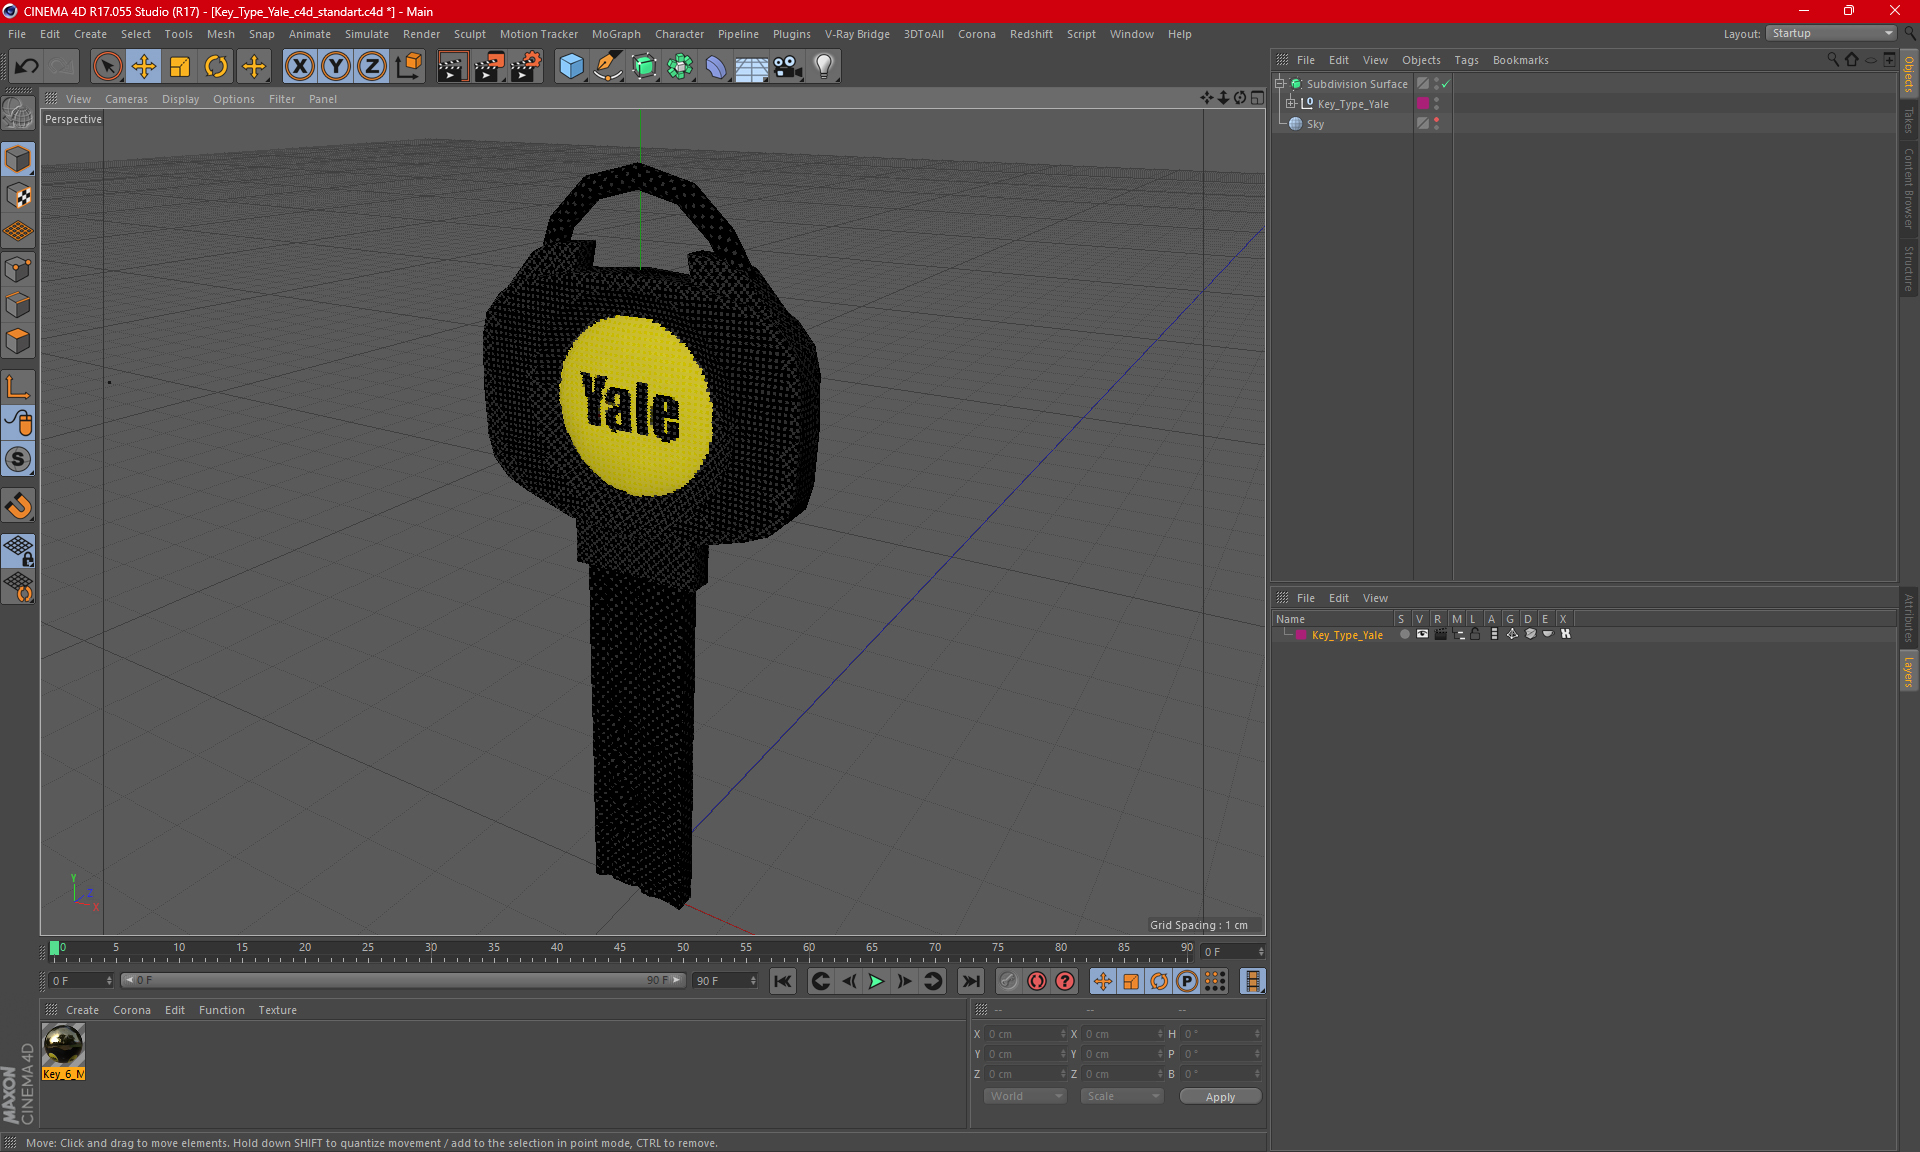The width and height of the screenshot is (1920, 1152).
Task: Open the MoGraph menu
Action: (x=616, y=34)
